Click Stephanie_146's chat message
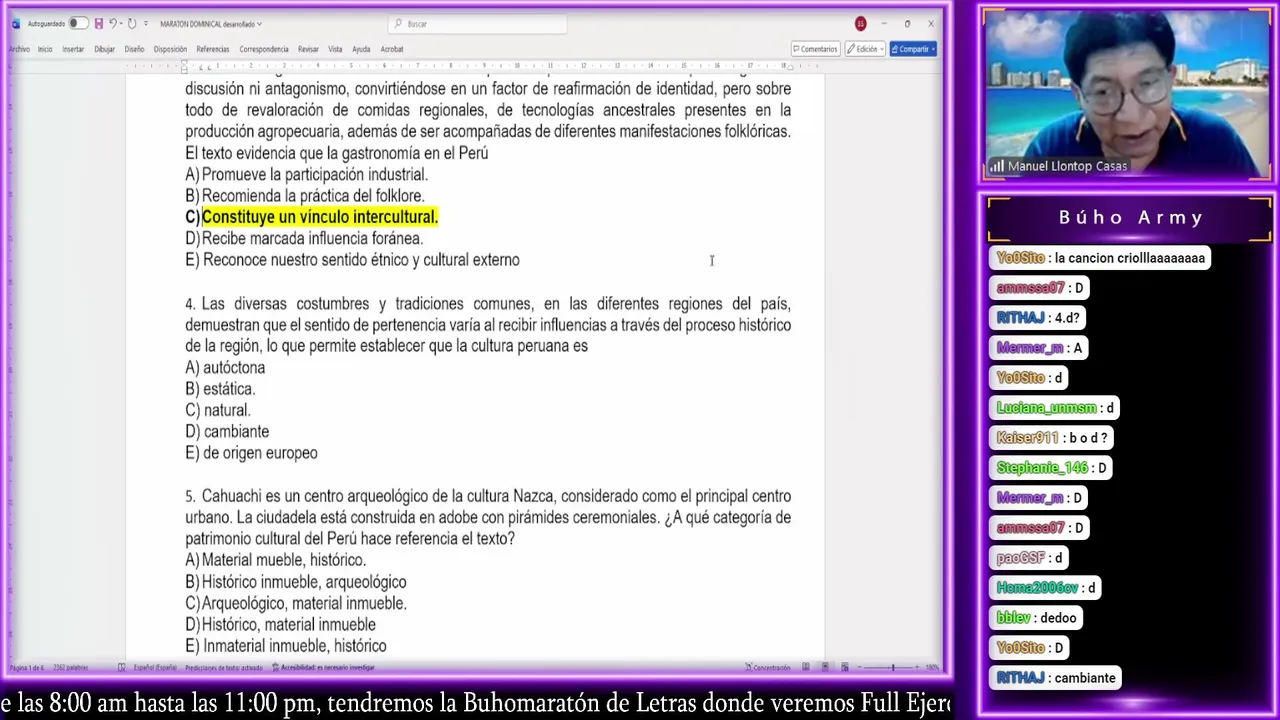This screenshot has height=720, width=1280. pyautogui.click(x=1051, y=468)
